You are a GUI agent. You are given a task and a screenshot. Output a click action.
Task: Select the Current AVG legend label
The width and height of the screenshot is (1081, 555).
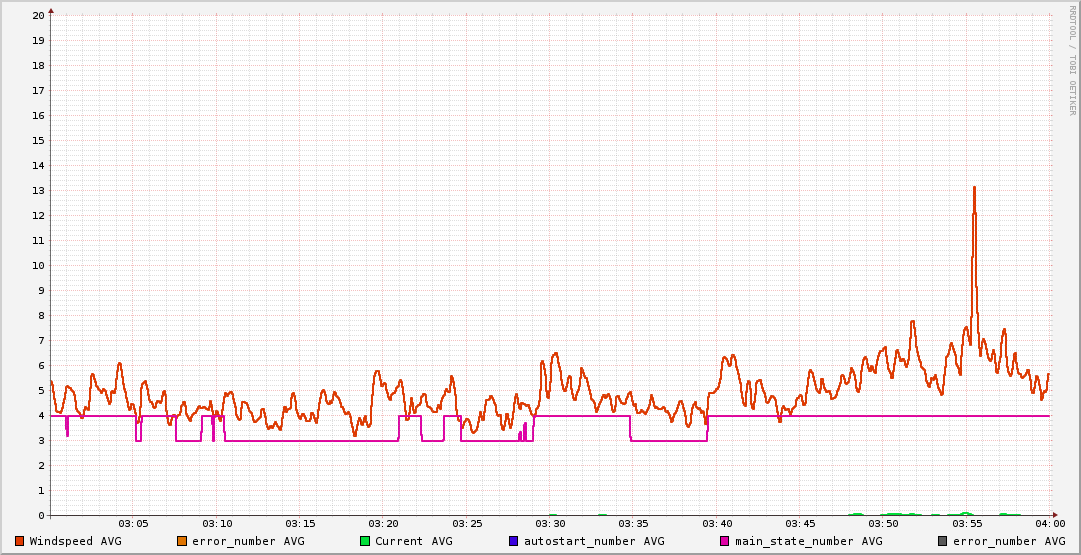[413, 541]
